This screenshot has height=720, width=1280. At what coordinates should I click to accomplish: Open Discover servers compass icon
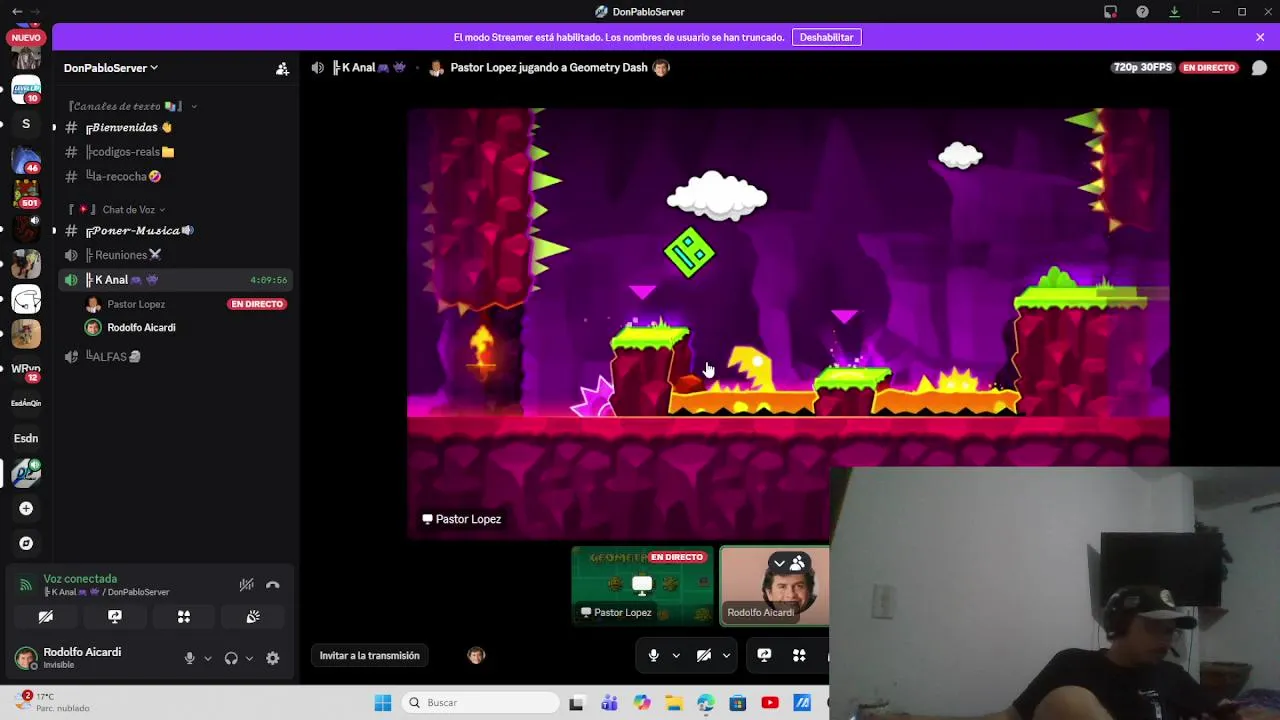(26, 544)
